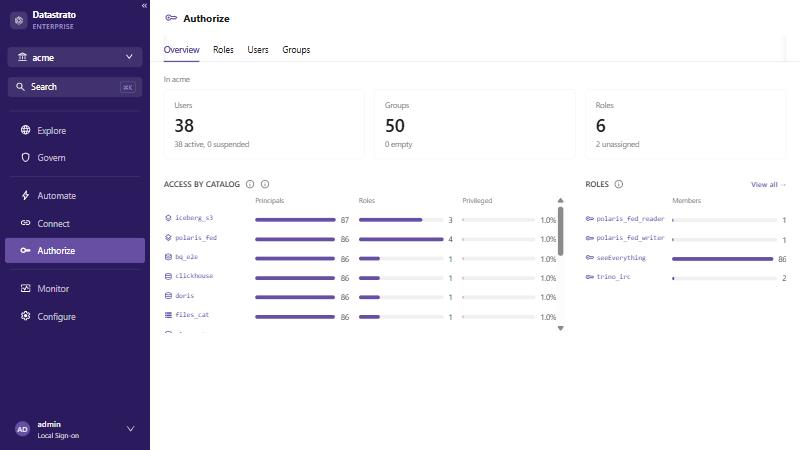Screen dimensions: 800x450
Task: Open the Monitor section
Action: [x=75, y=288]
